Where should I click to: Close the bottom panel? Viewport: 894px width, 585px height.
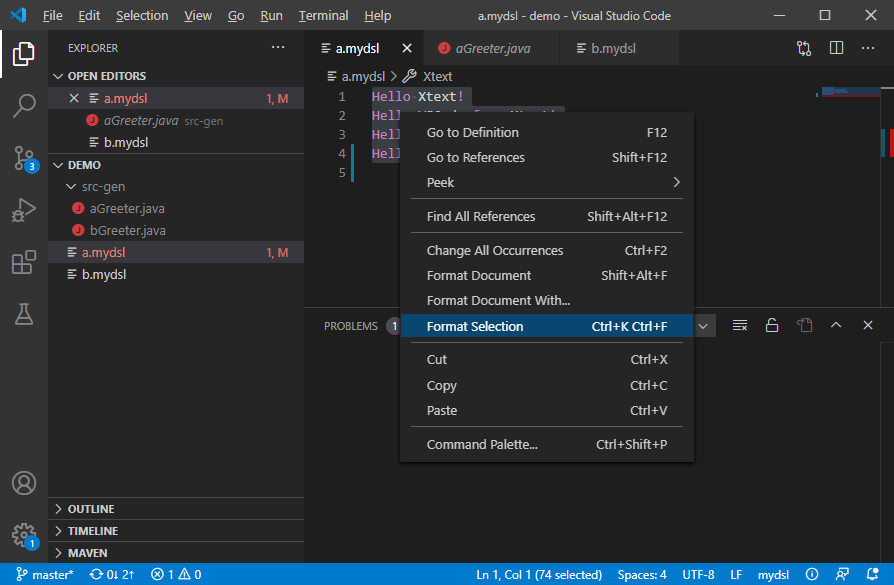(868, 325)
